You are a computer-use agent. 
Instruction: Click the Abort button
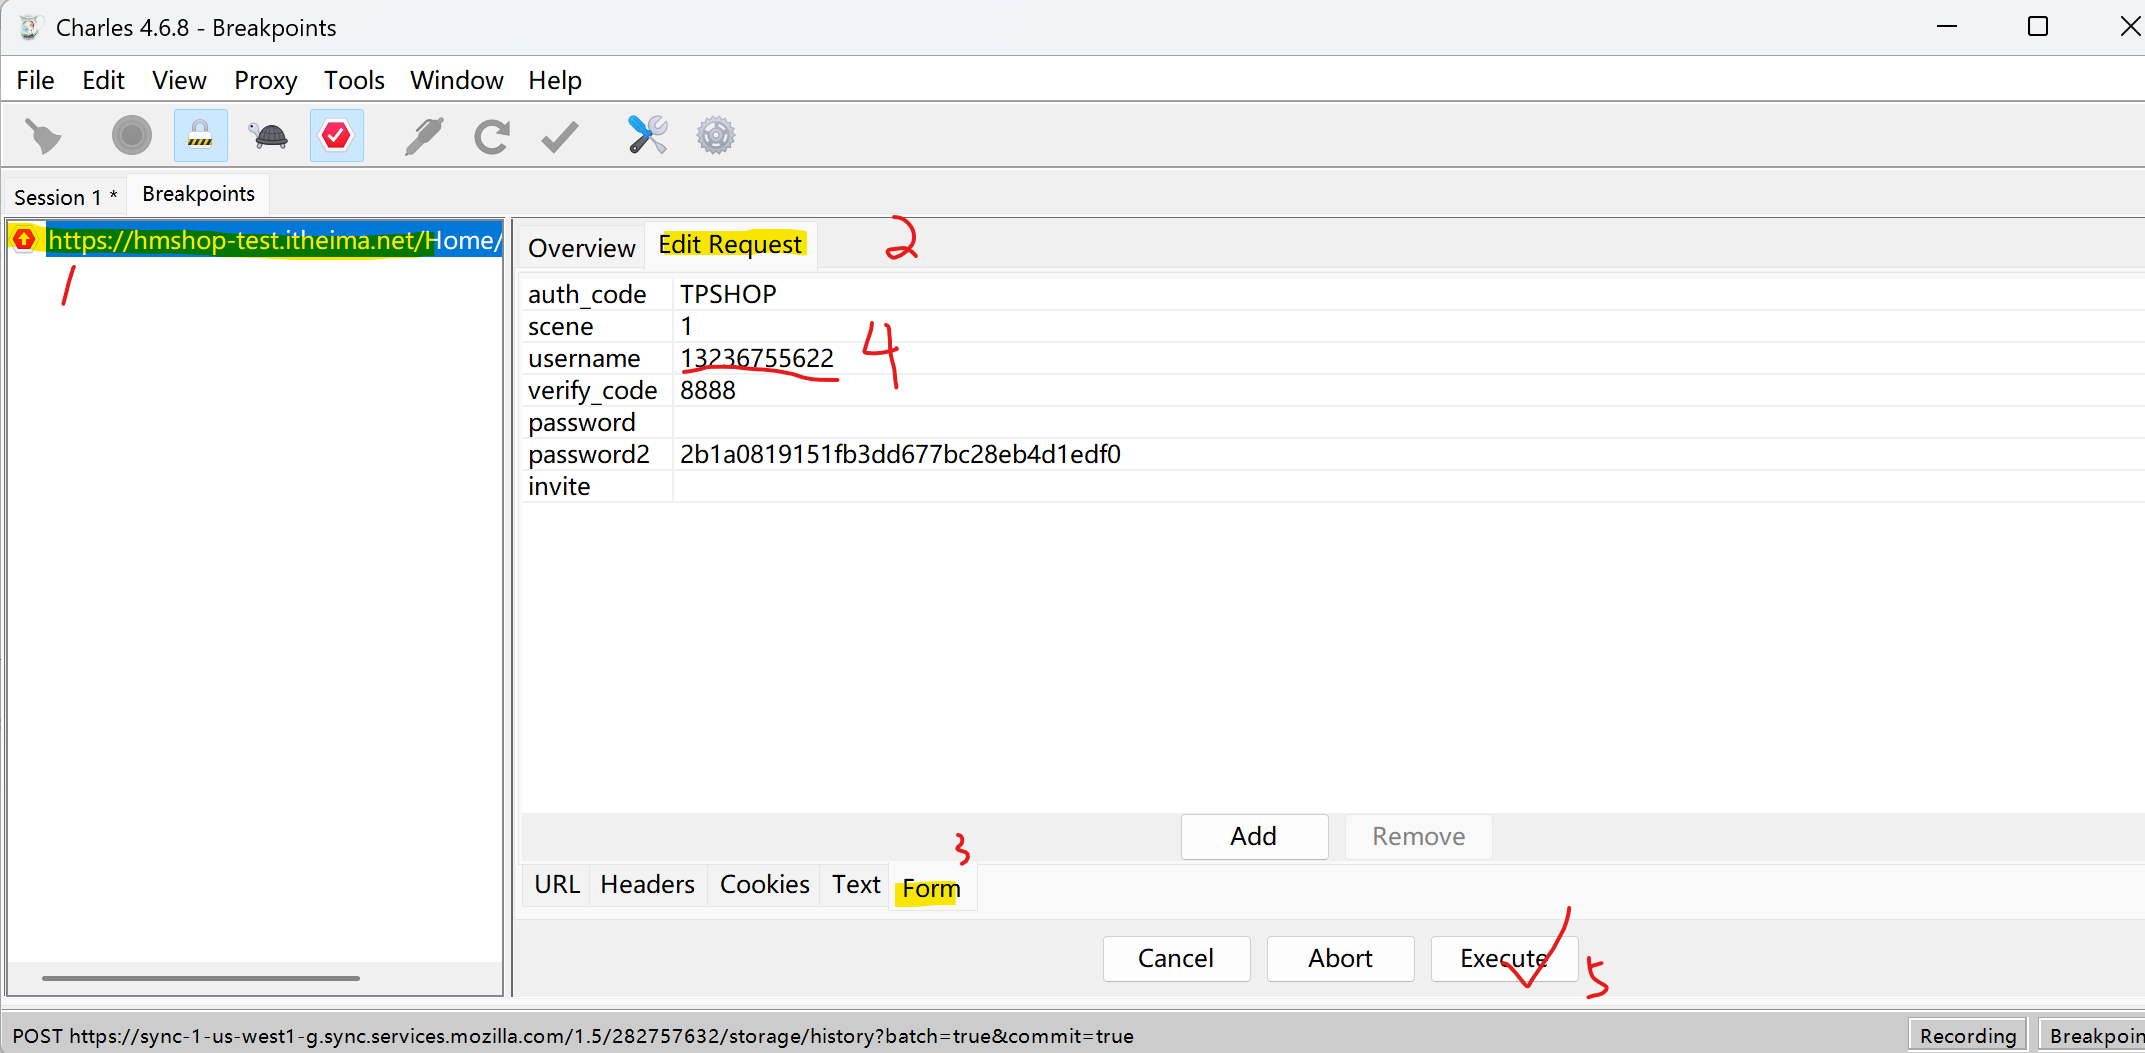tap(1340, 959)
